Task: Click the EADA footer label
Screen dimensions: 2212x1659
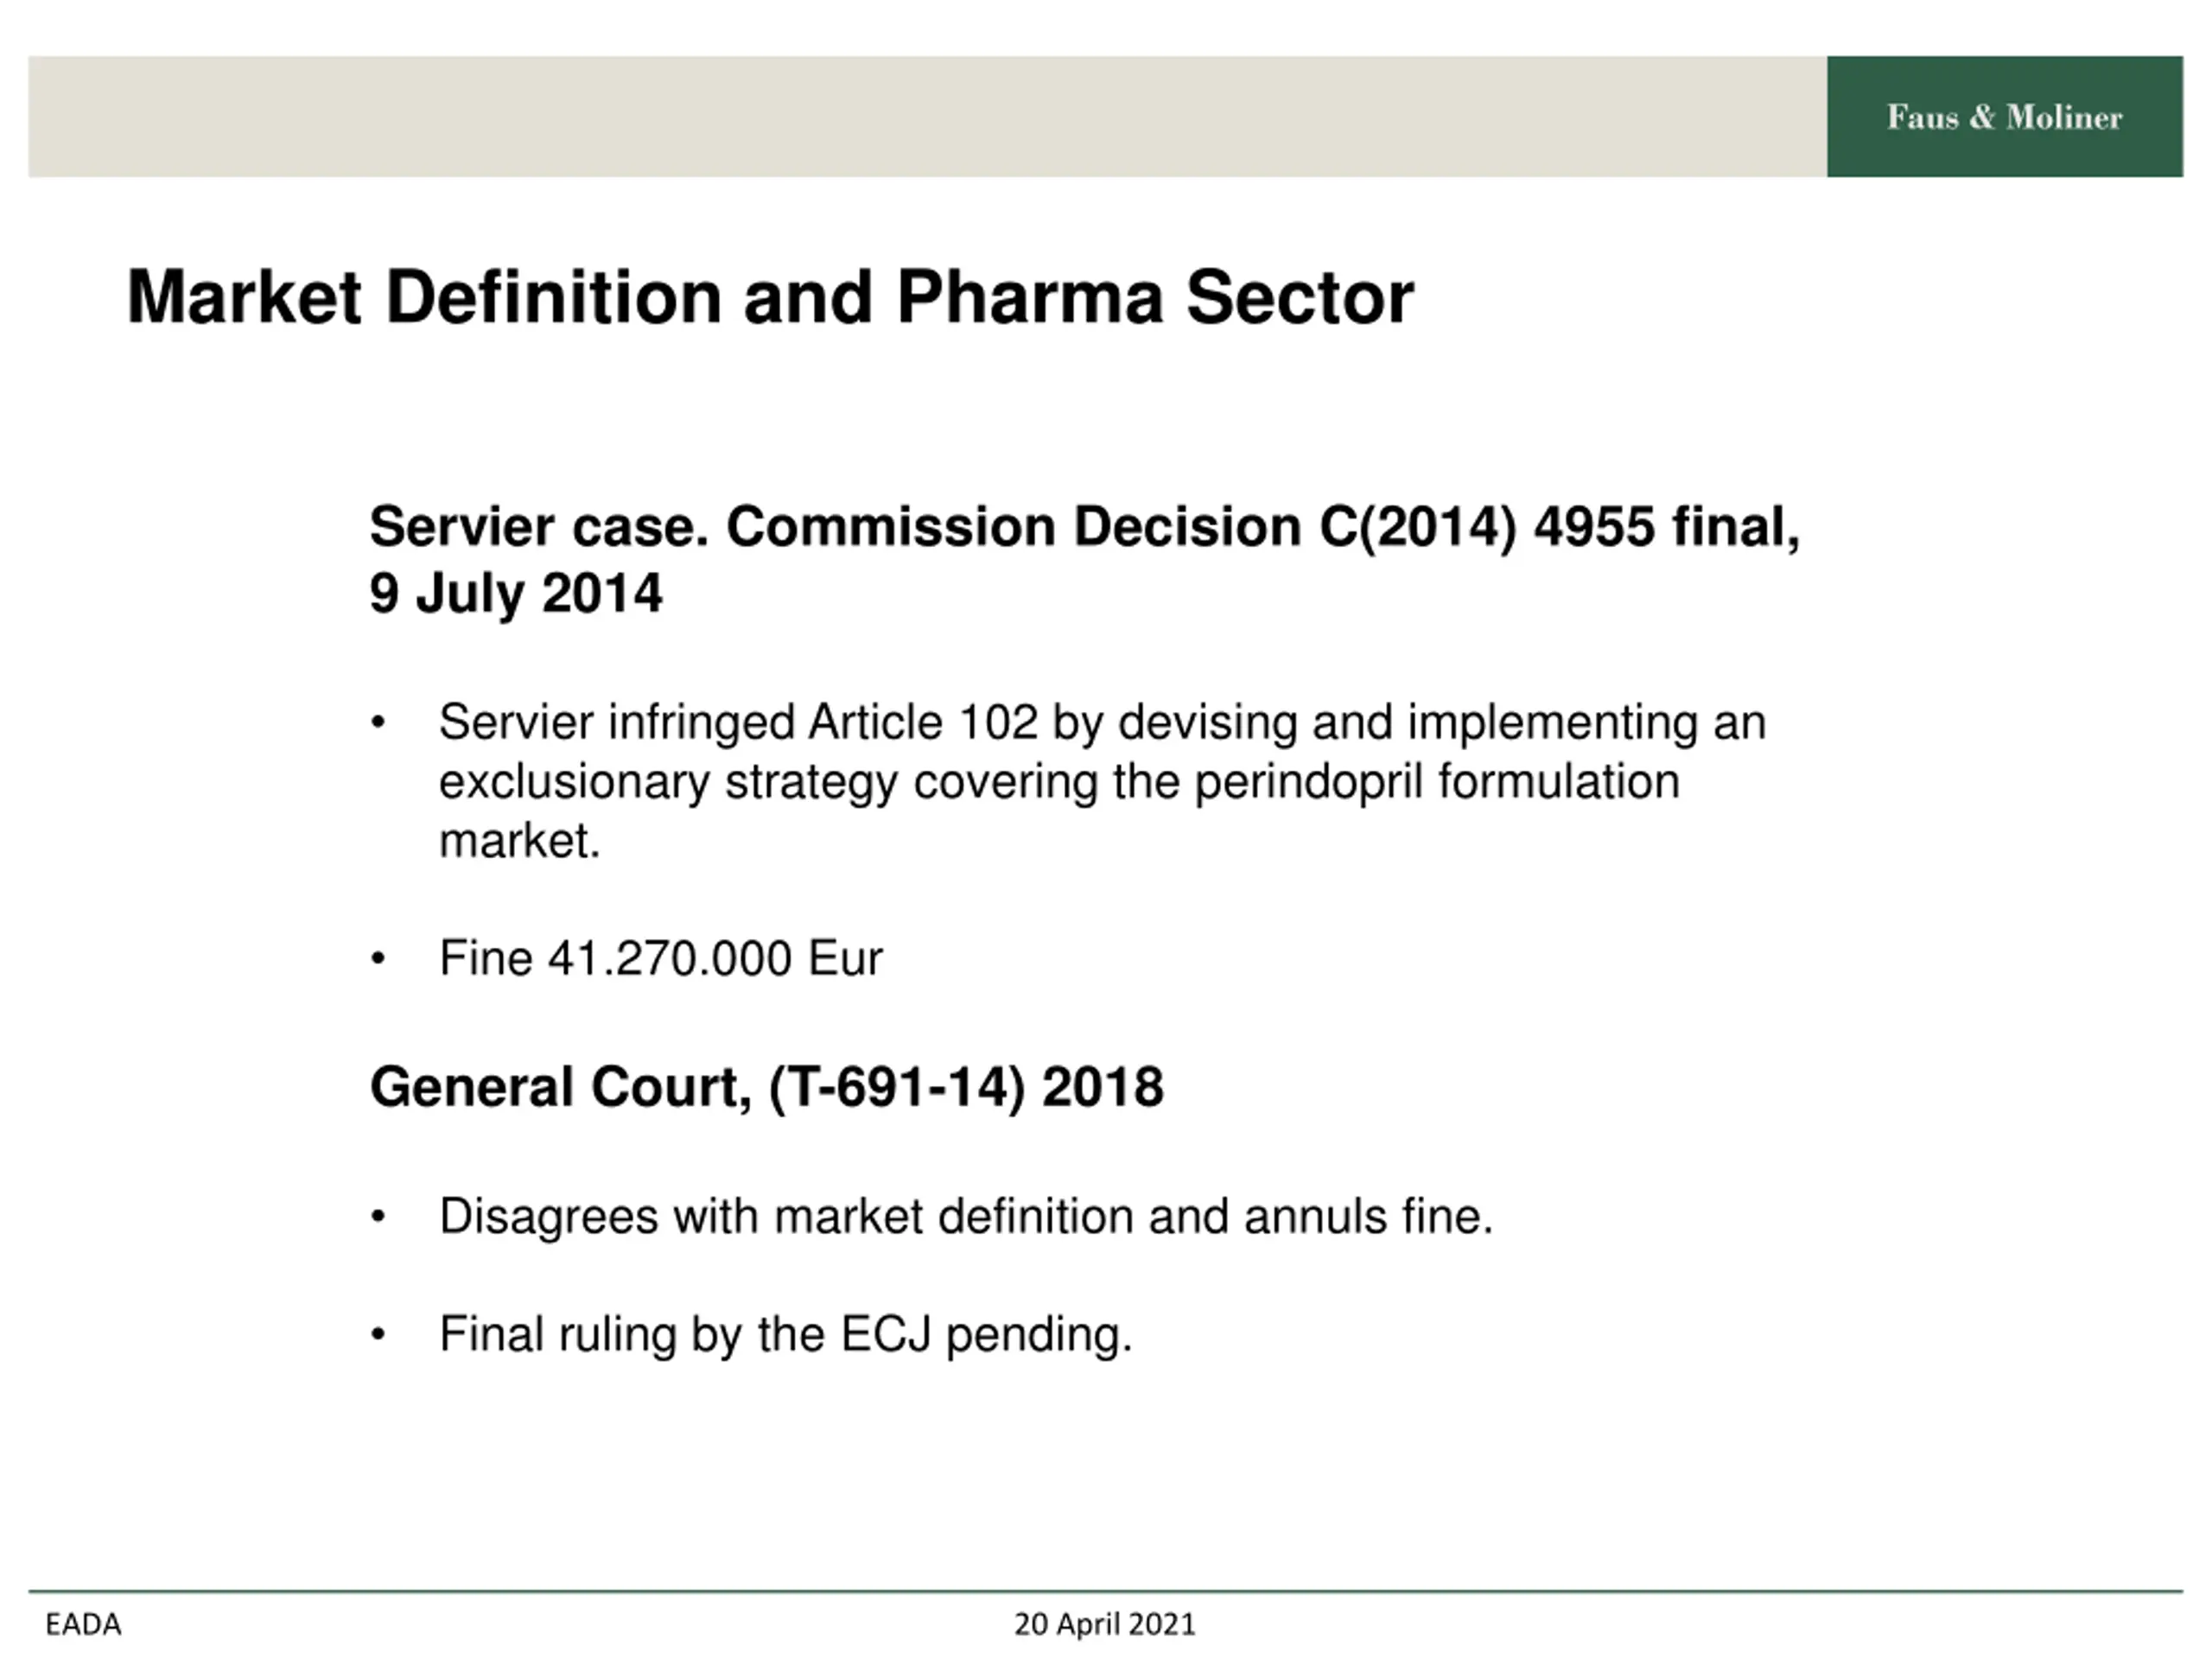Action: pos(84,1624)
